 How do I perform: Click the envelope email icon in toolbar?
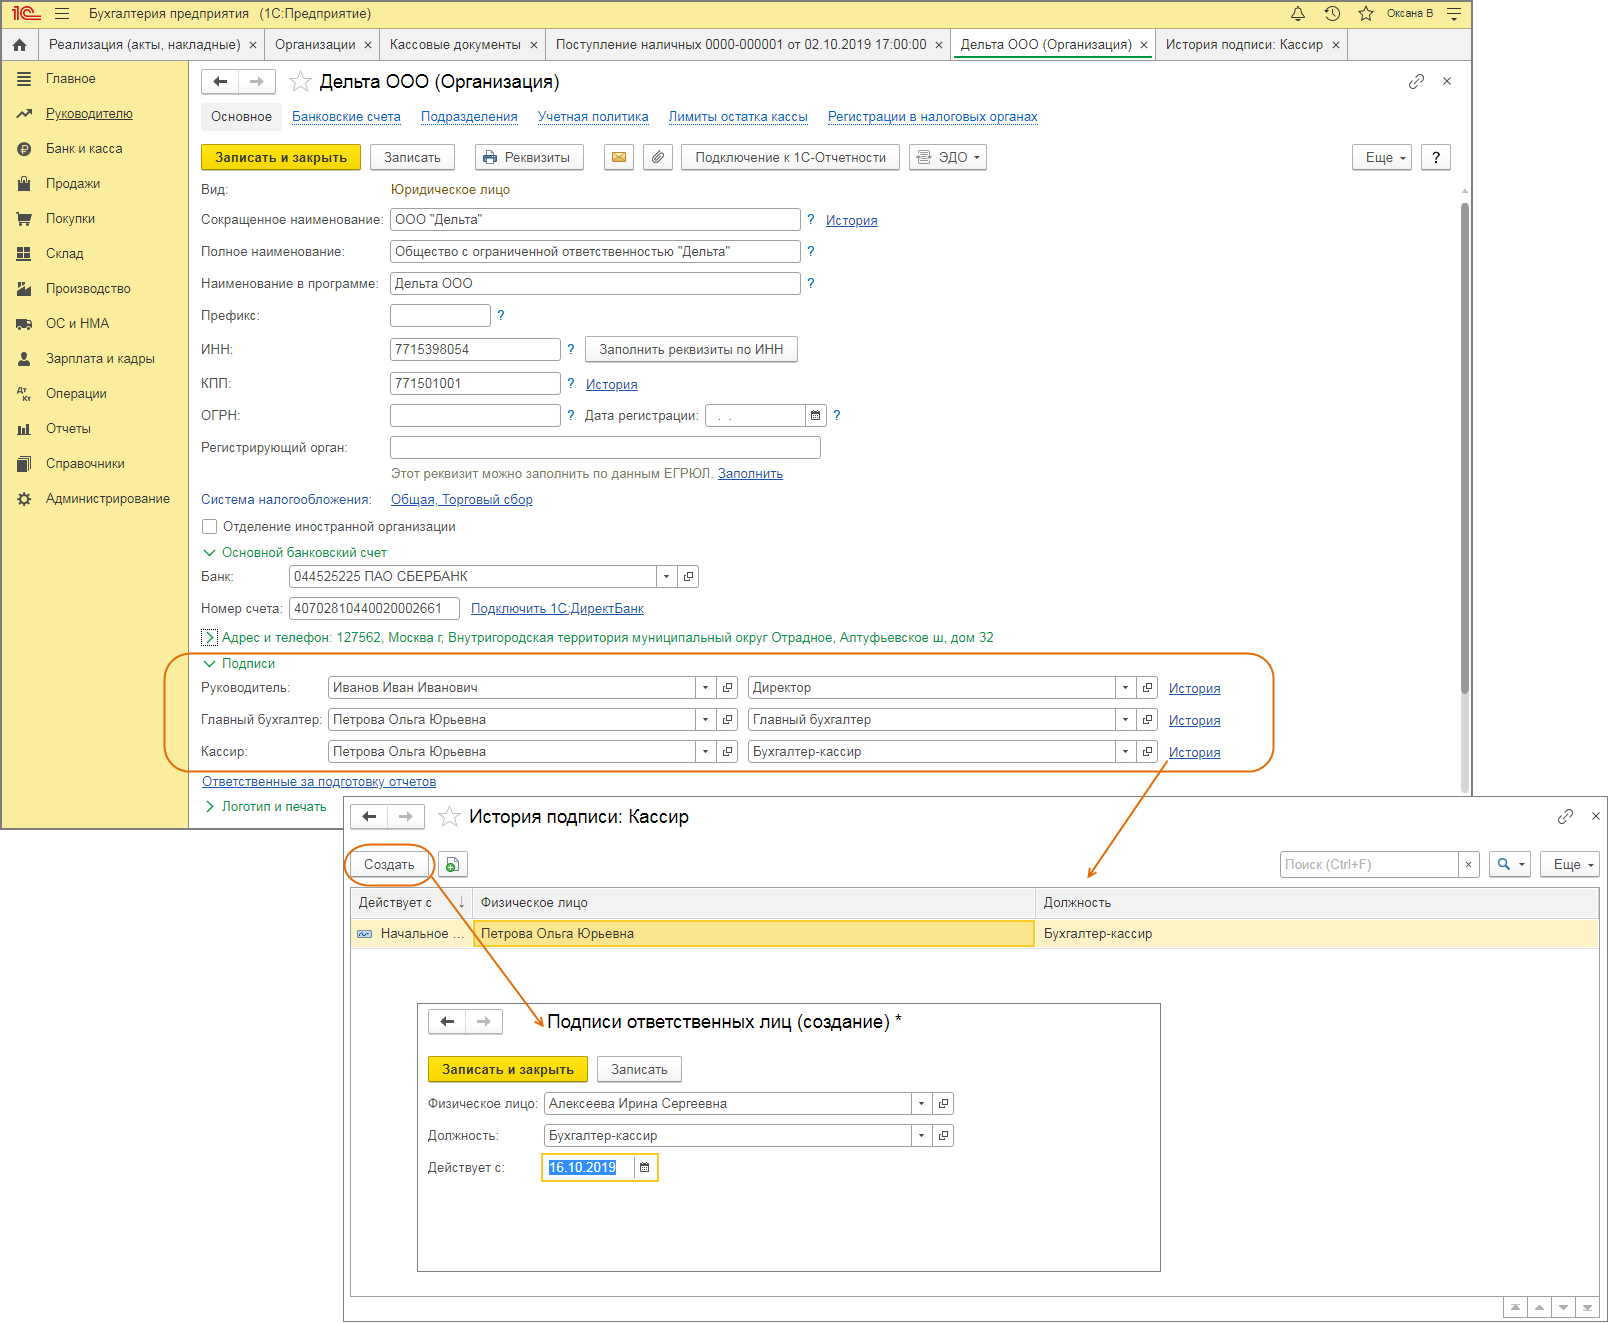click(x=619, y=158)
